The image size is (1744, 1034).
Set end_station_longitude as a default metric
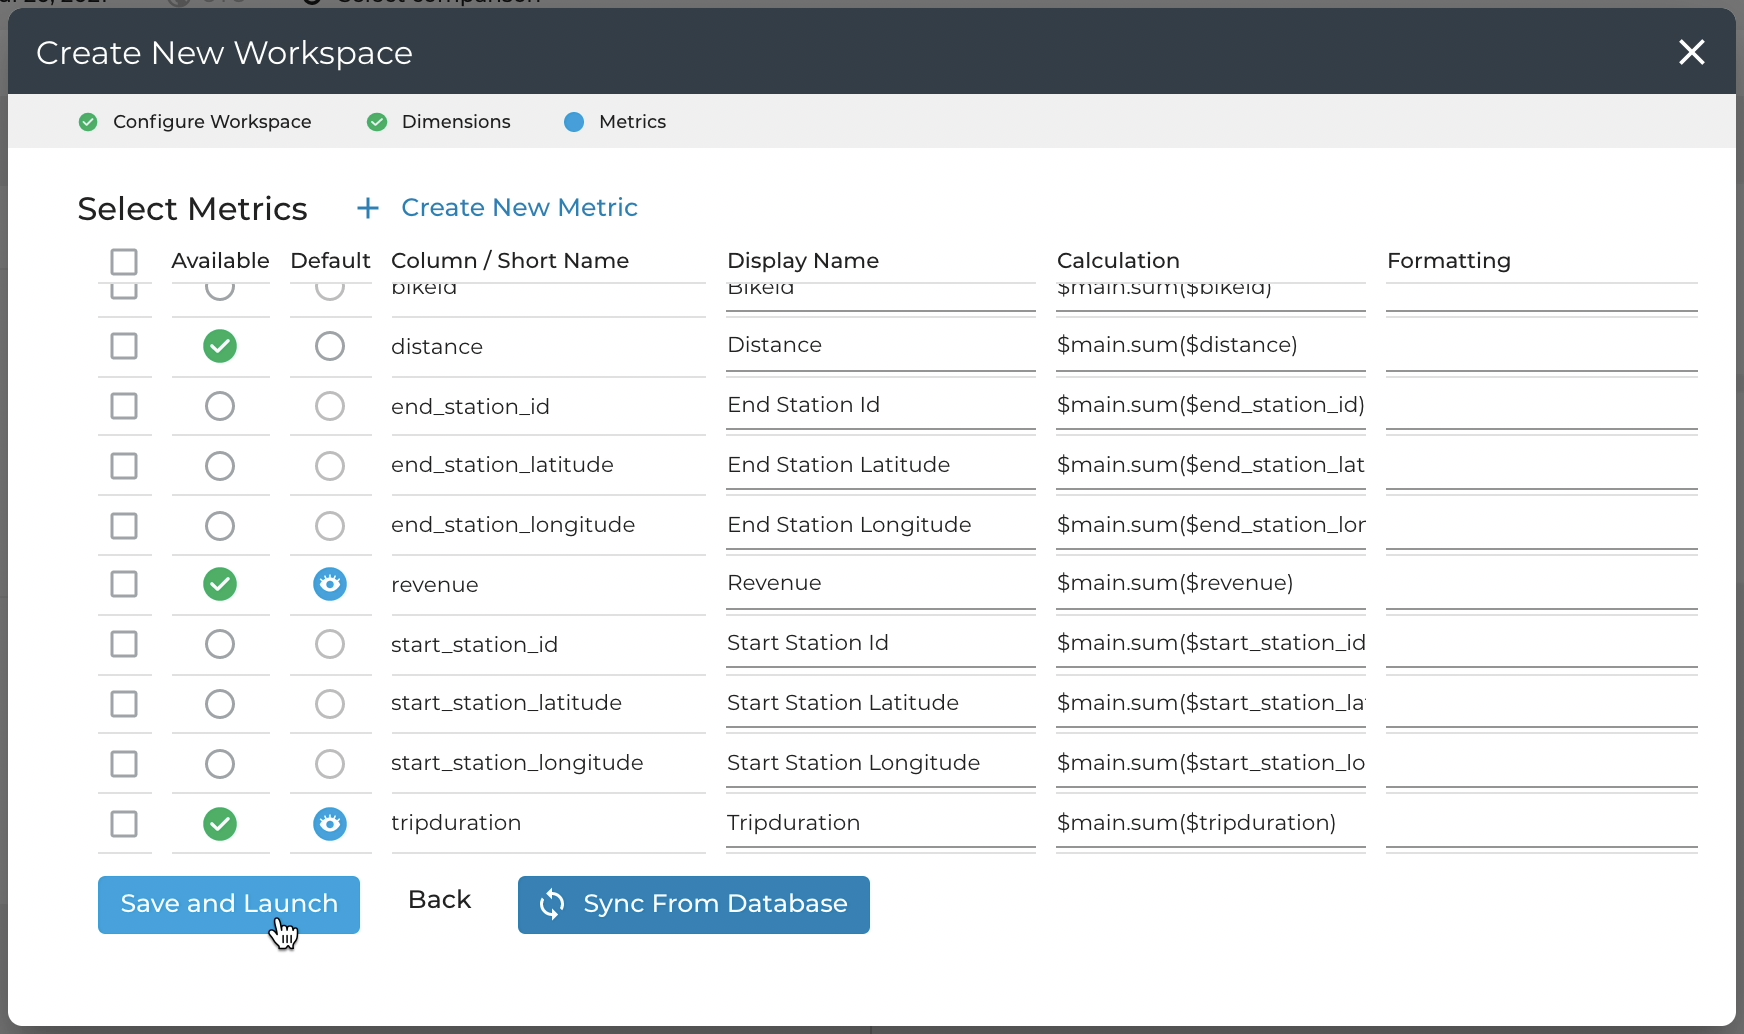[330, 526]
